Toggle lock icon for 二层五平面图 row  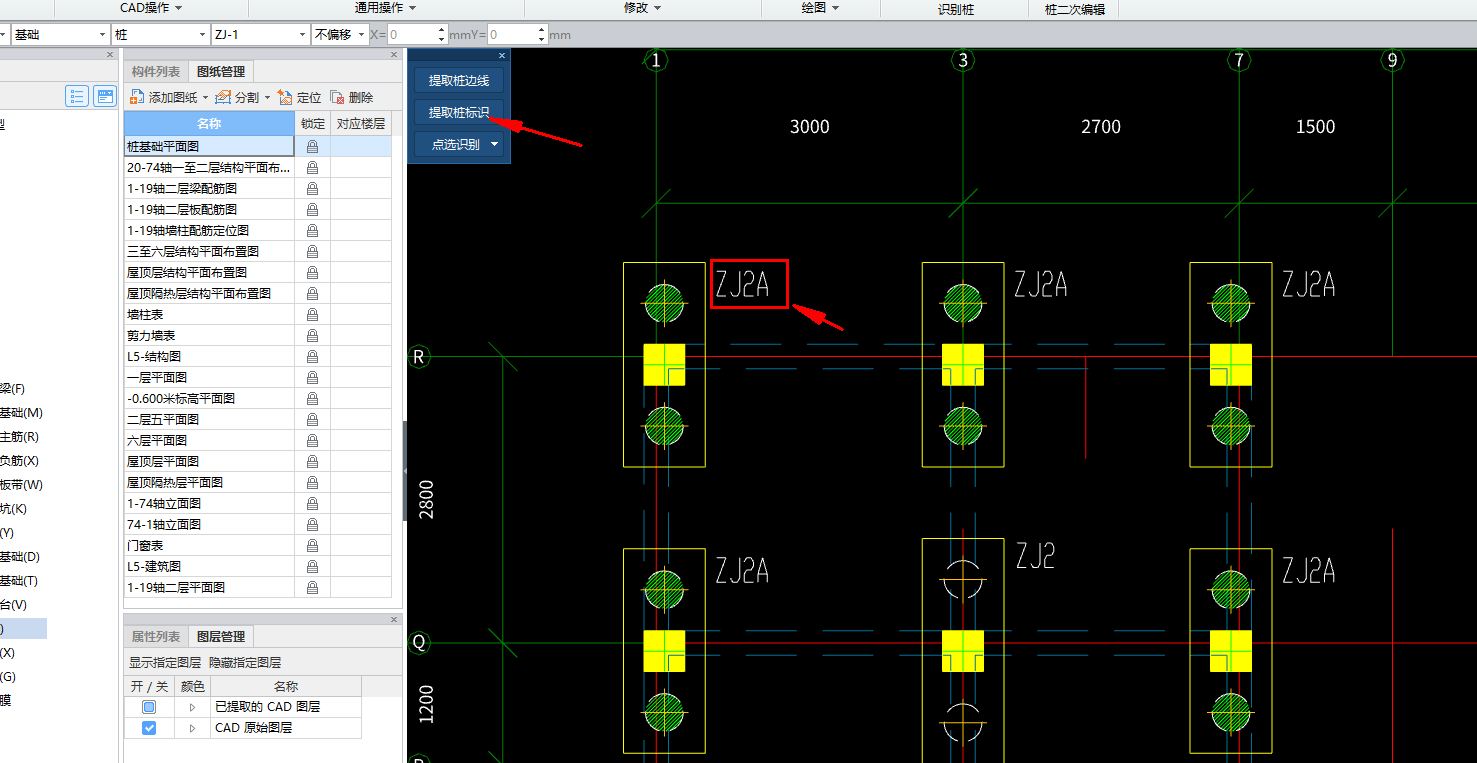click(312, 419)
